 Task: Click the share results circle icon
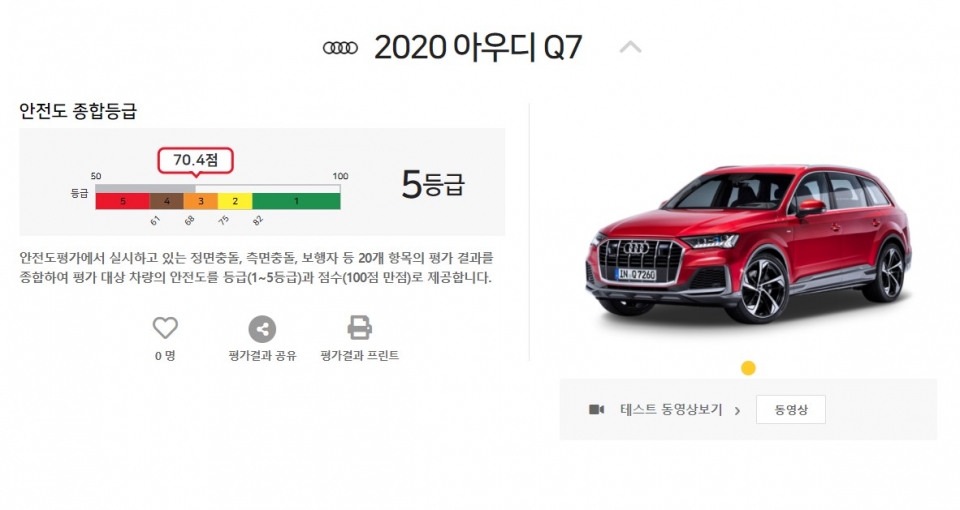(x=262, y=329)
